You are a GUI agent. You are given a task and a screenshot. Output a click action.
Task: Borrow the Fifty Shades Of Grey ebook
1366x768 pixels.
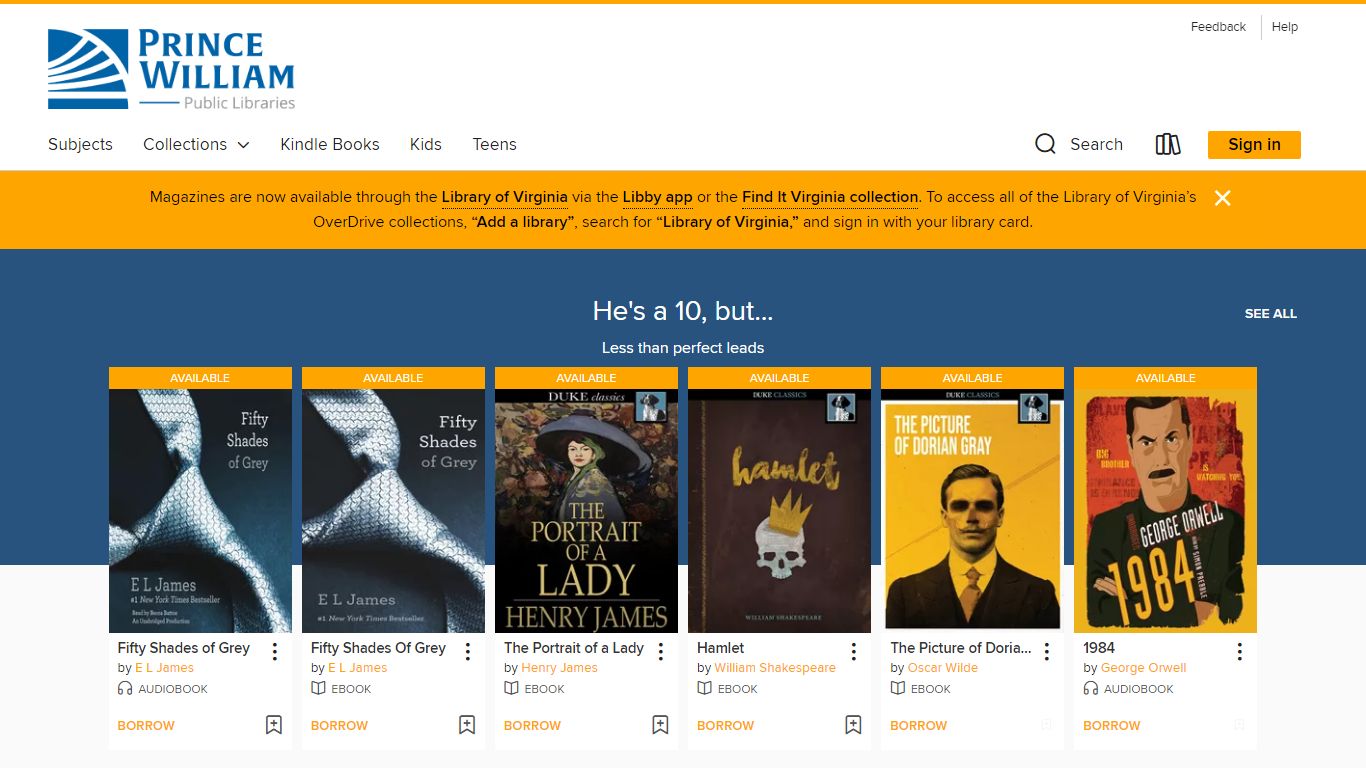(339, 725)
